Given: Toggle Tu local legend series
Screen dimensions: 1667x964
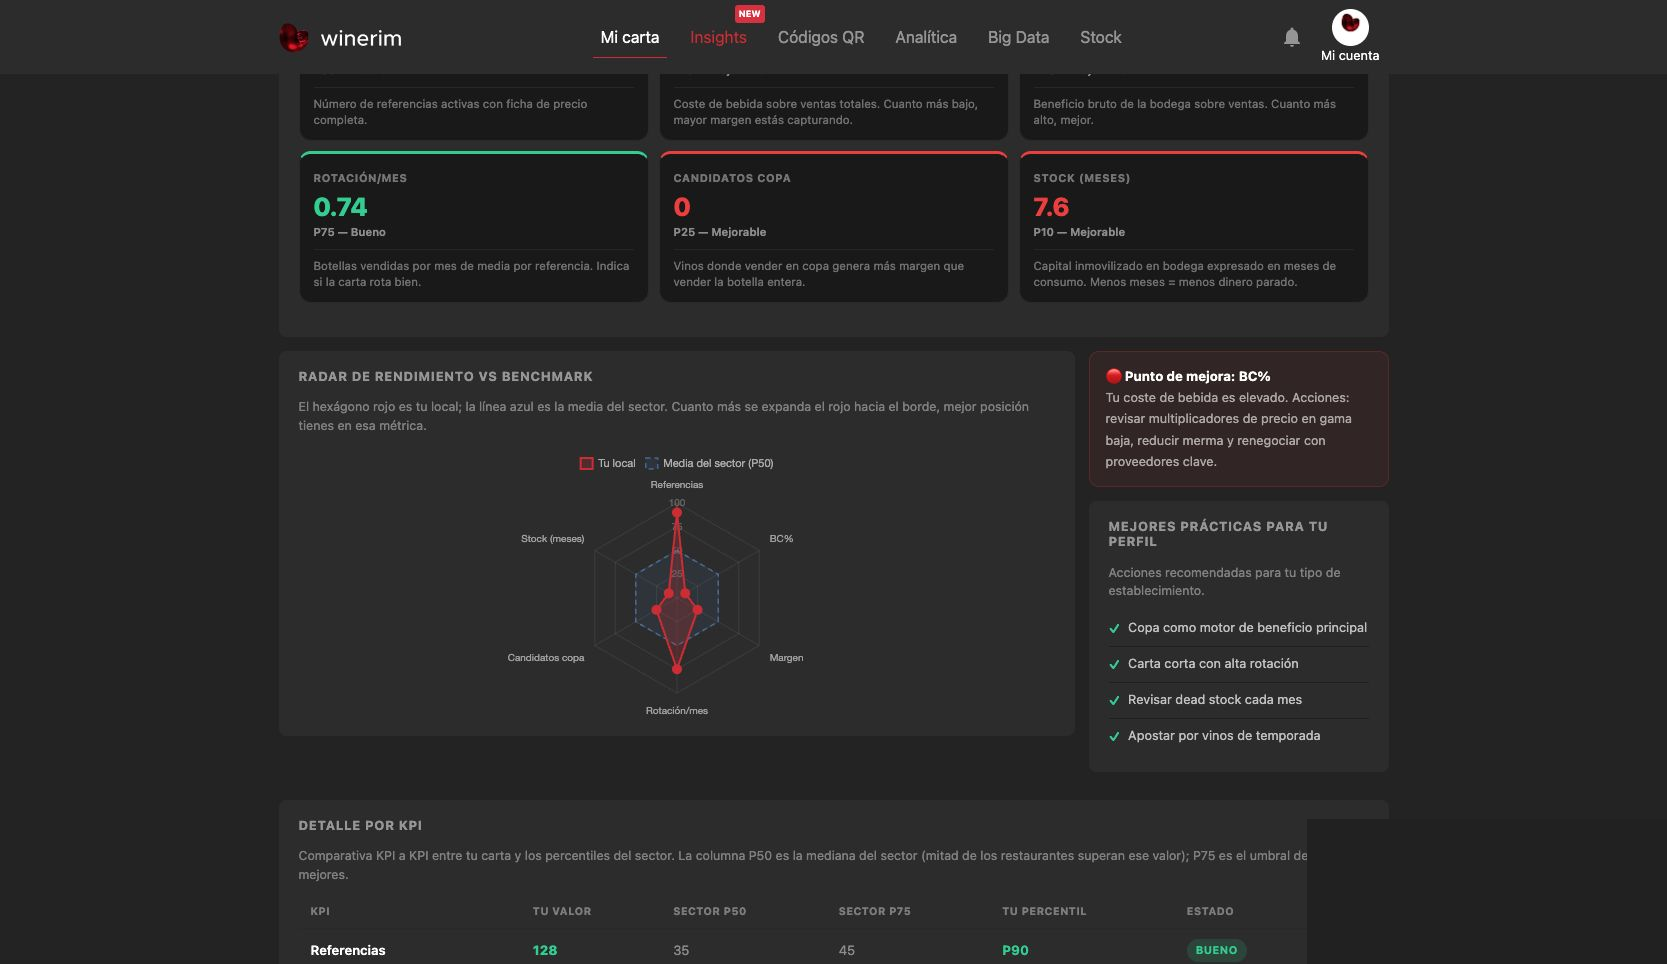Looking at the screenshot, I should pyautogui.click(x=607, y=463).
